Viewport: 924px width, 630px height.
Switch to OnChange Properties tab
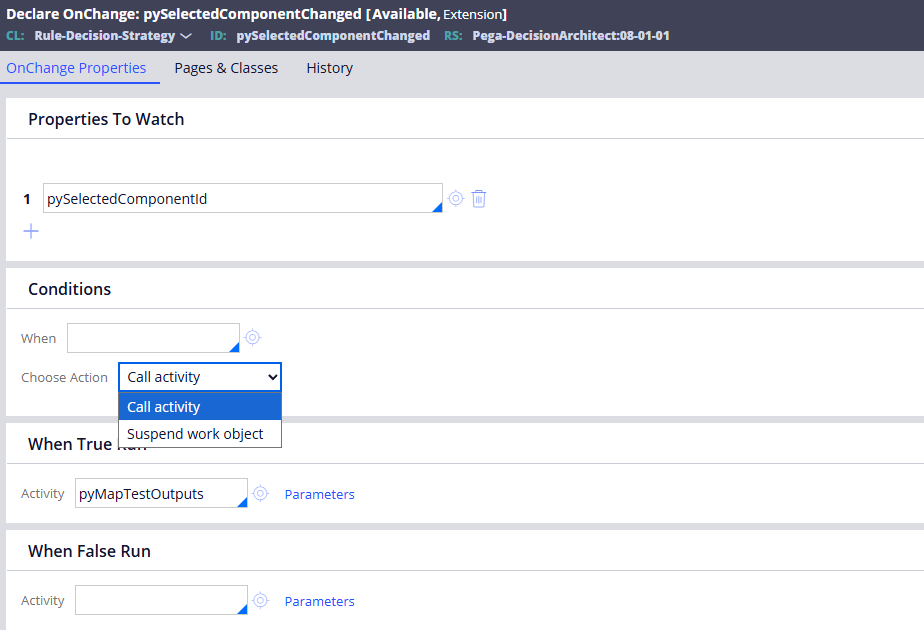(76, 68)
